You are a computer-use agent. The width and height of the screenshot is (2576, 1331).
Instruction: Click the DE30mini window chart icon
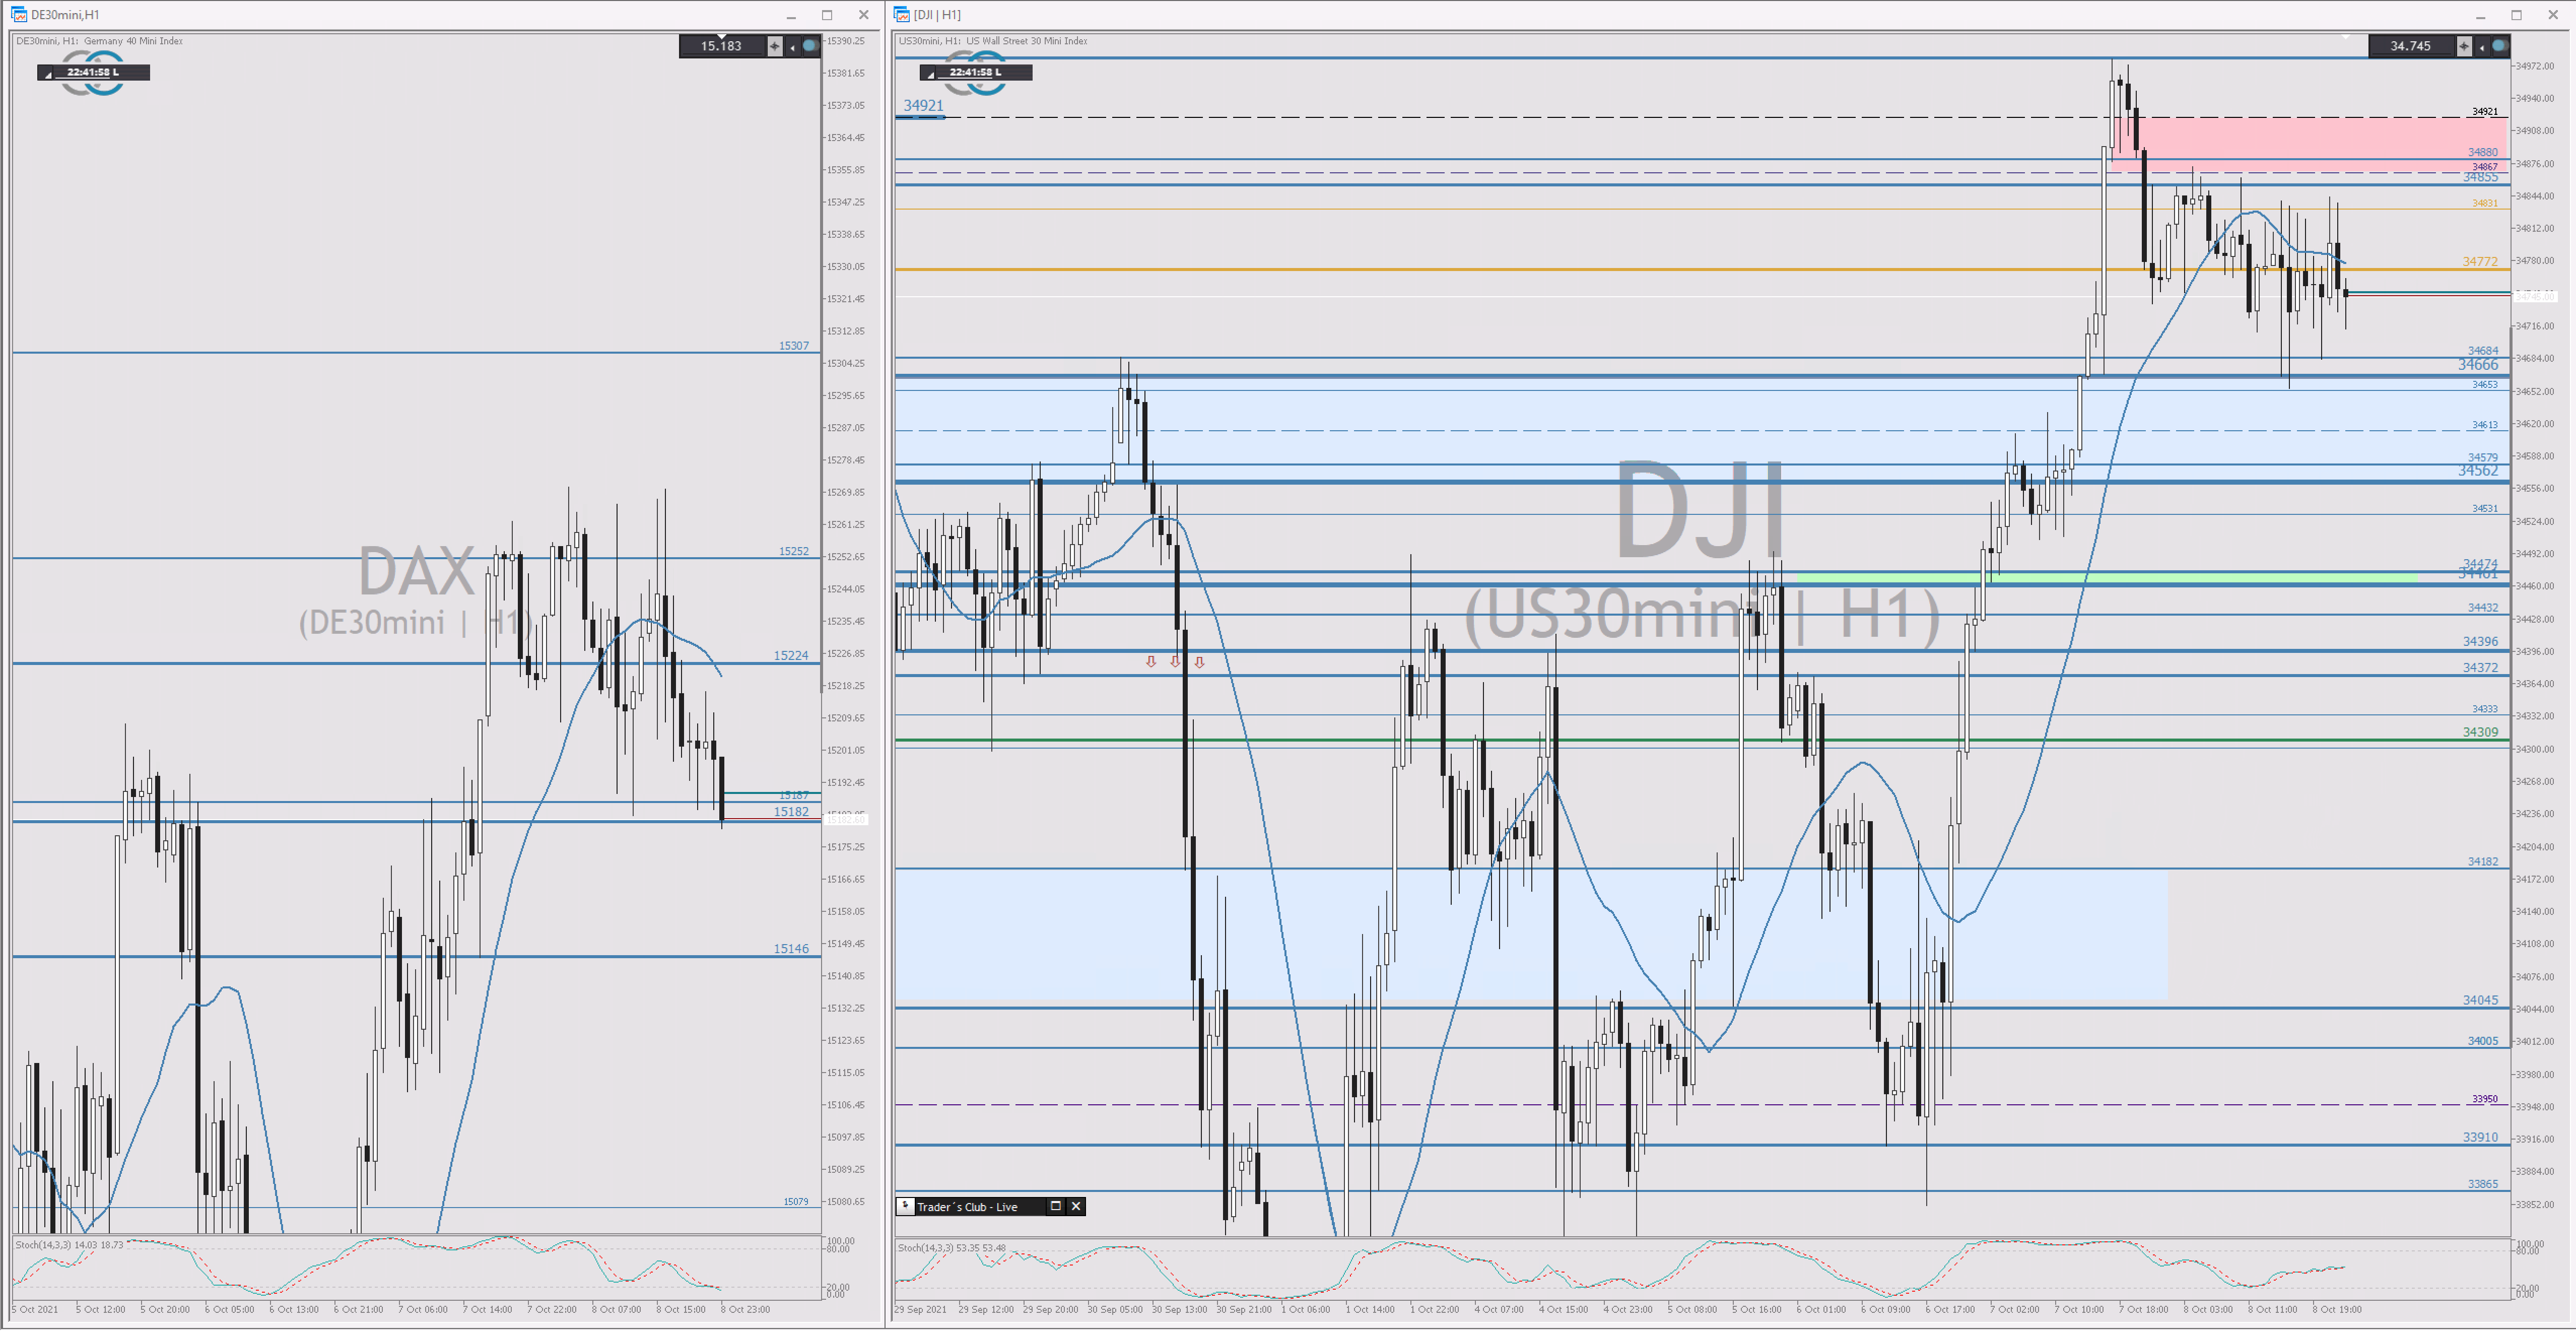[19, 14]
